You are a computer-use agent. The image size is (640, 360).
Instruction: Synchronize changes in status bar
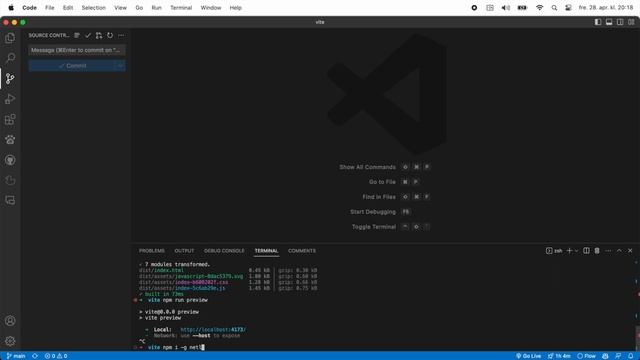[x=35, y=356]
